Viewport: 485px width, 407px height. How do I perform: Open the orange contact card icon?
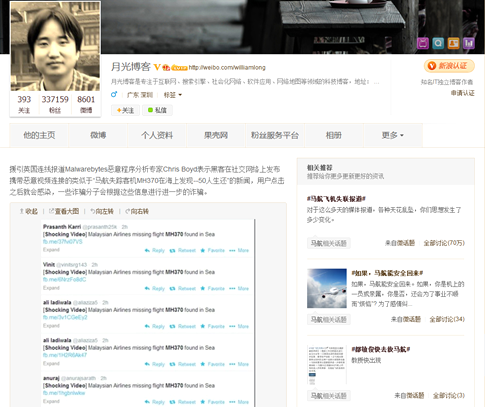(x=453, y=43)
